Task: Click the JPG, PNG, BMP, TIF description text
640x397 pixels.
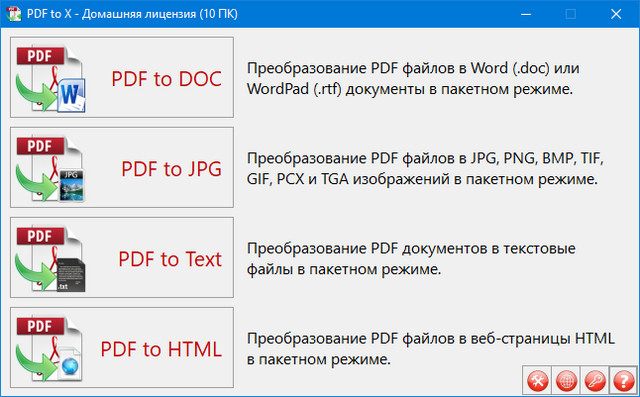Action: 425,169
